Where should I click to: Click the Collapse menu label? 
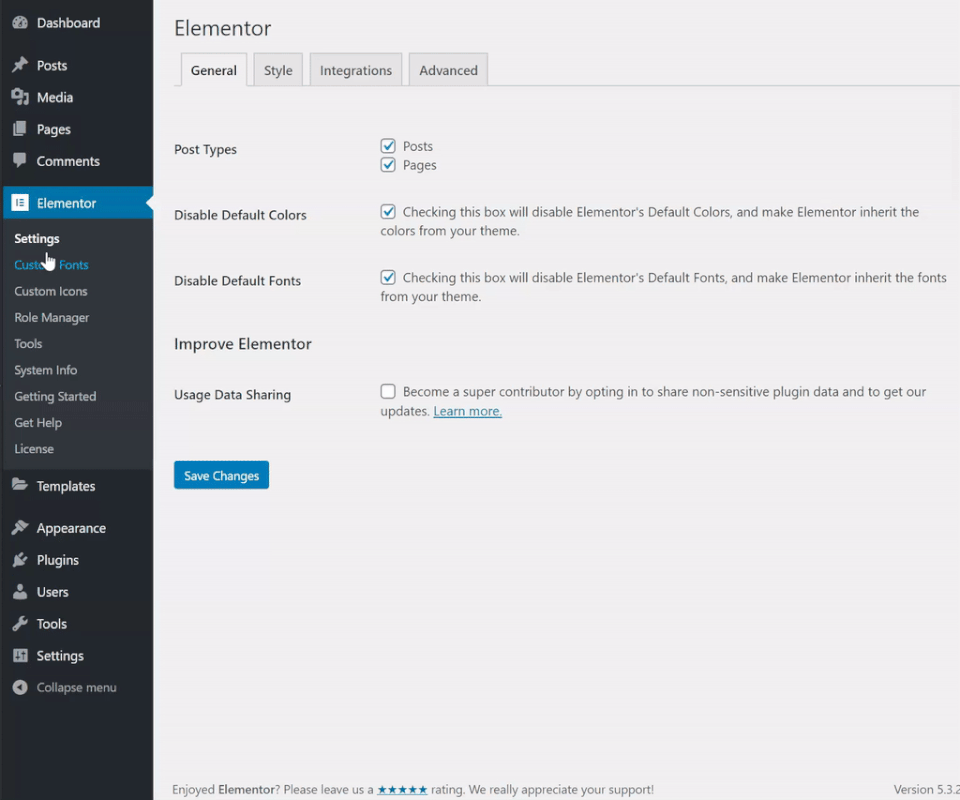tap(76, 687)
